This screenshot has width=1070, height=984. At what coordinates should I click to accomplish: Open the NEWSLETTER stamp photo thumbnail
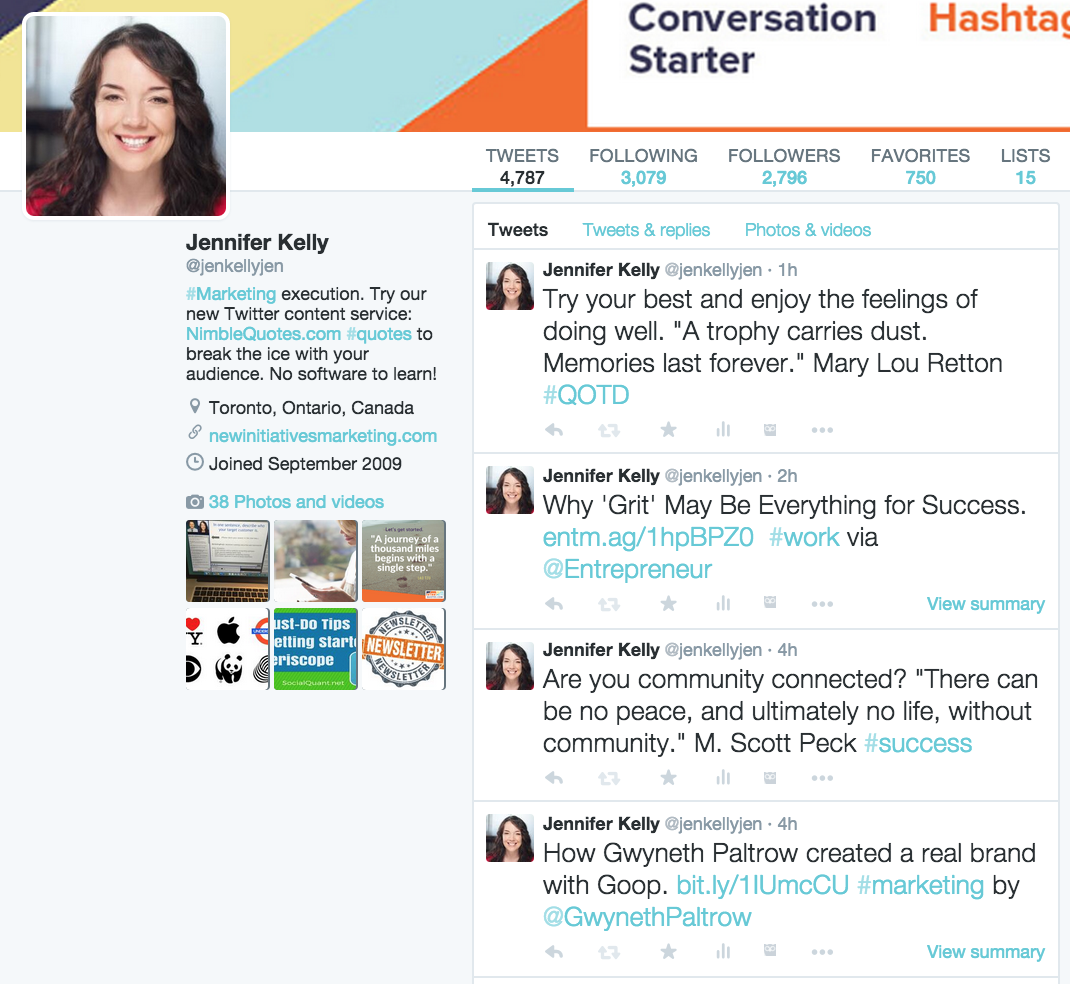click(404, 649)
